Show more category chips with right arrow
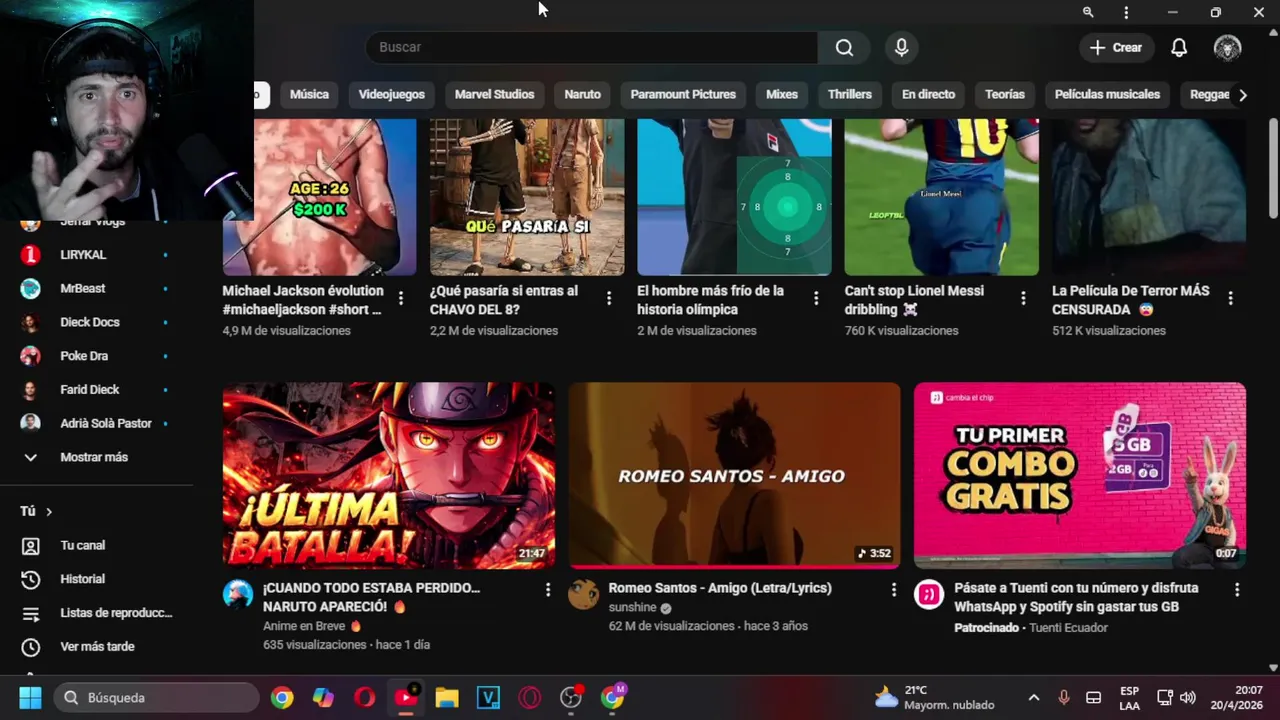 click(1242, 95)
